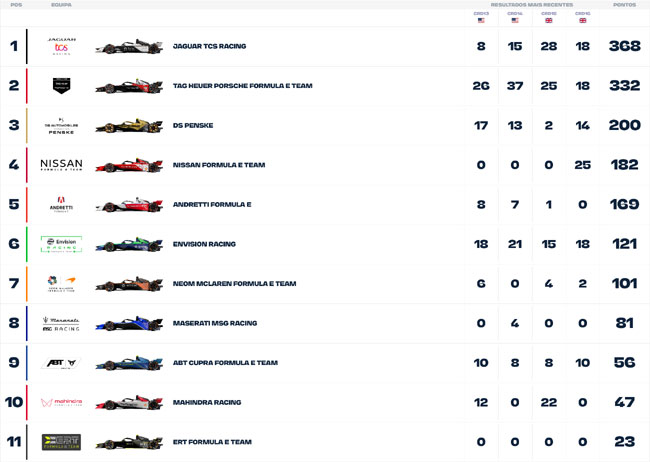Click Nissan's 182 points total
Image resolution: width=650 pixels, height=462 pixels.
(x=625, y=165)
